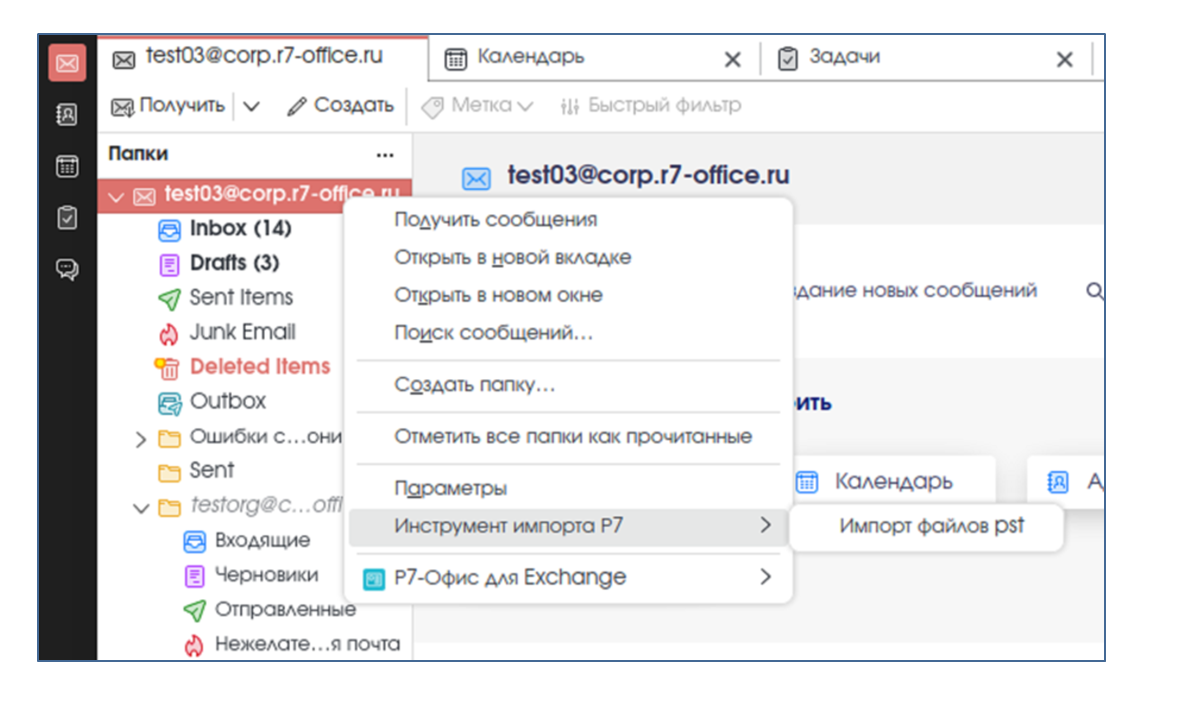
Task: Select the Junk Email folder
Action: pyautogui.click(x=243, y=332)
